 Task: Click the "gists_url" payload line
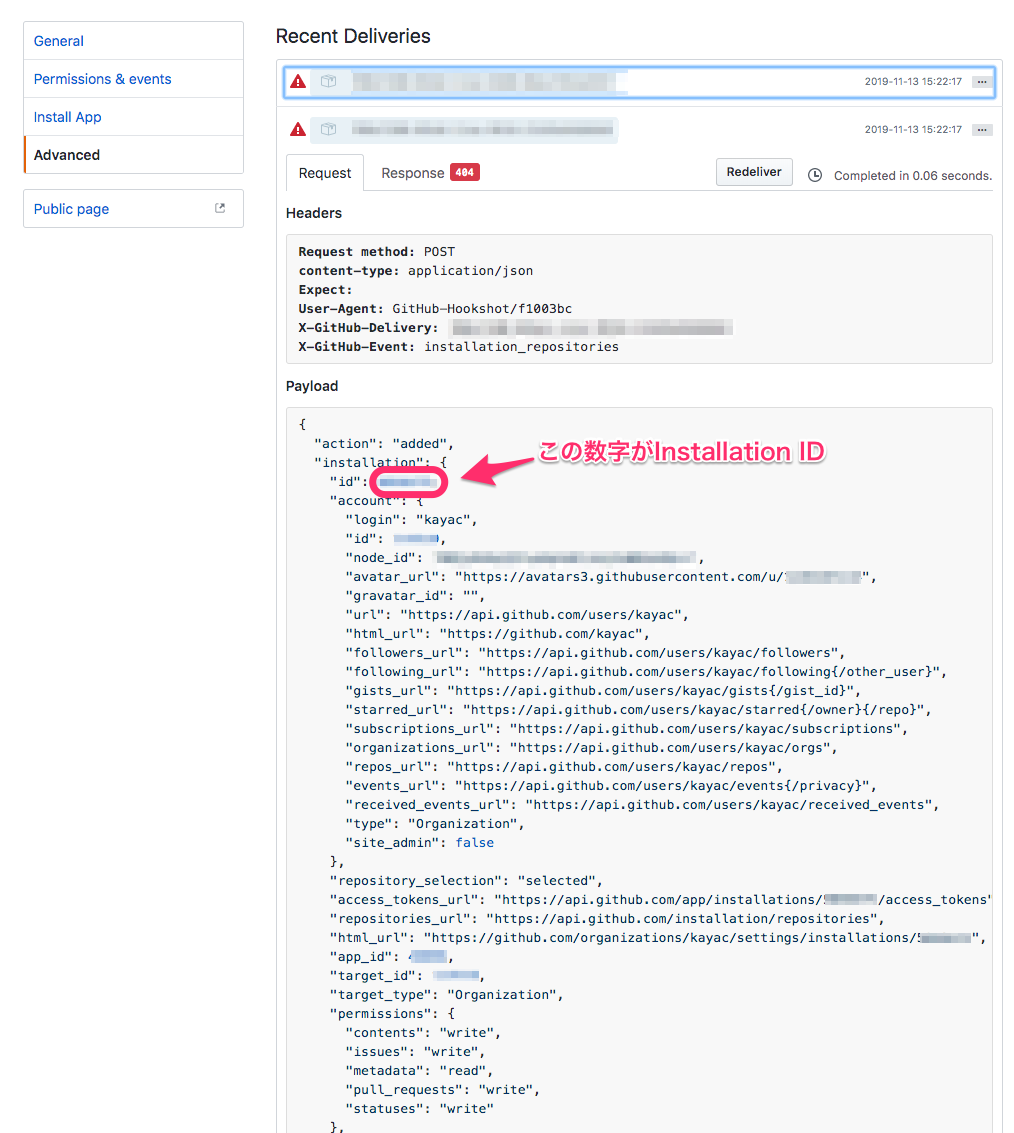click(x=603, y=691)
